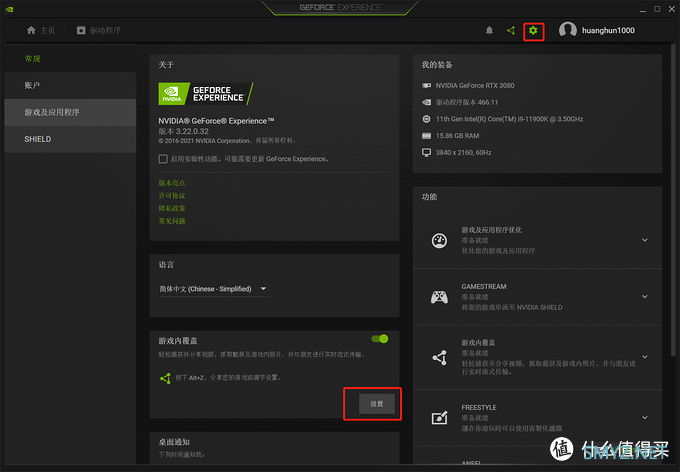Click the driver version icon beside 466.11
Viewport: 680px width, 472px height.
[x=426, y=102]
